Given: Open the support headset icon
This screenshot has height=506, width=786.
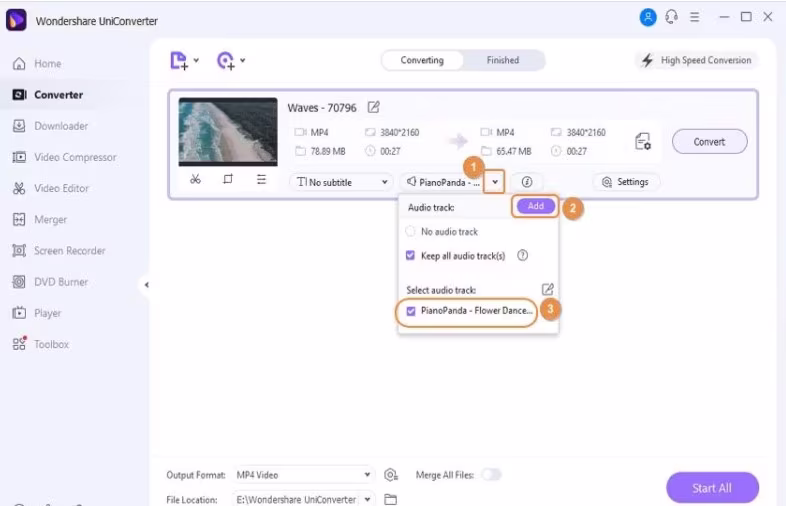Looking at the screenshot, I should 671,18.
